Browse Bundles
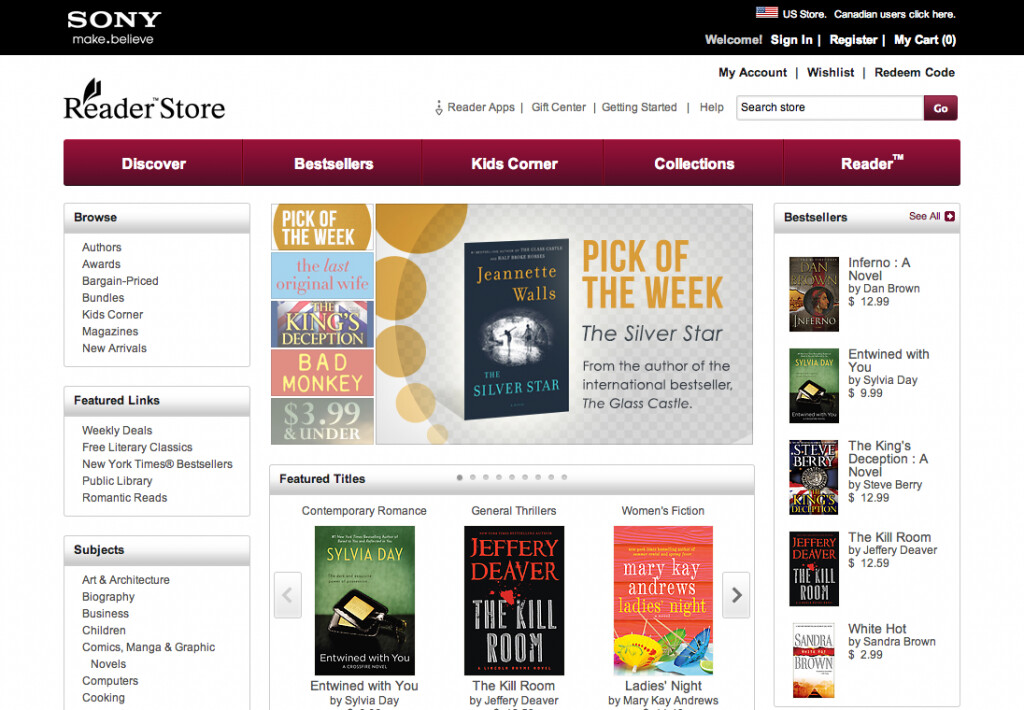 (x=103, y=298)
